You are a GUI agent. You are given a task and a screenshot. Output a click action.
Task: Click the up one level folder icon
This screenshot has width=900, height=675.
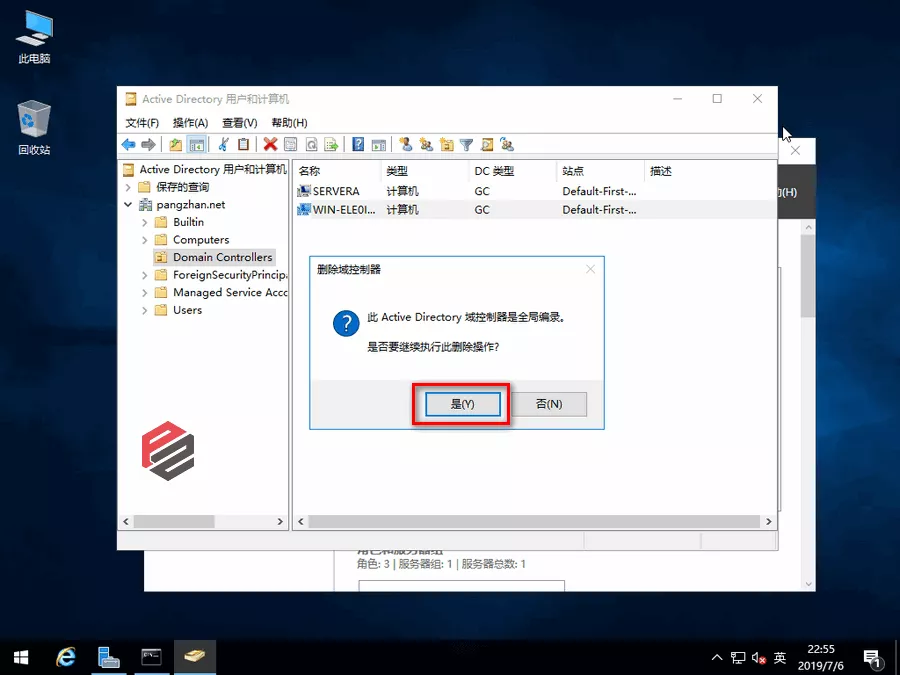(176, 145)
